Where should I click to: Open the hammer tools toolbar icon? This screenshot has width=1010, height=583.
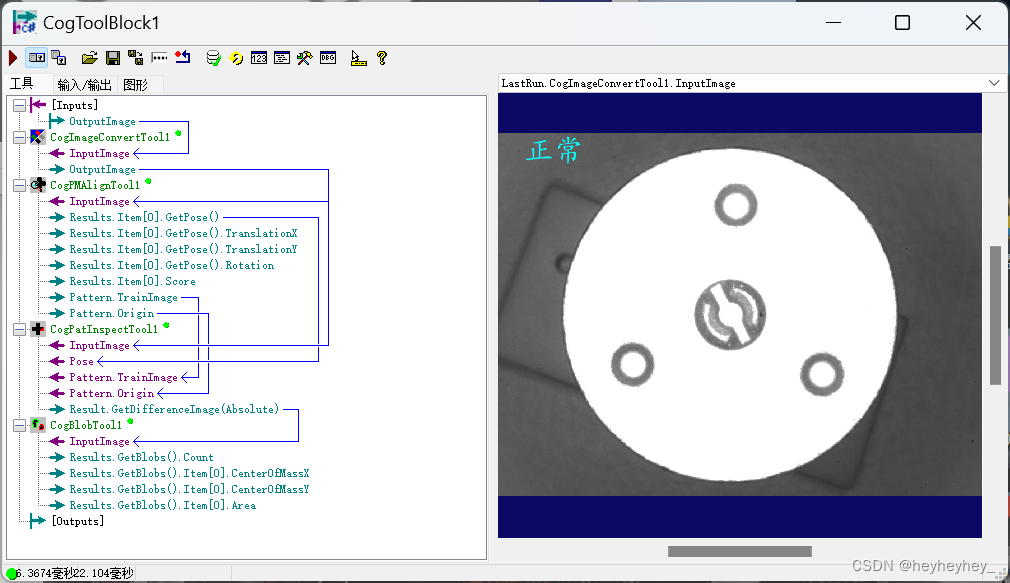pos(303,58)
